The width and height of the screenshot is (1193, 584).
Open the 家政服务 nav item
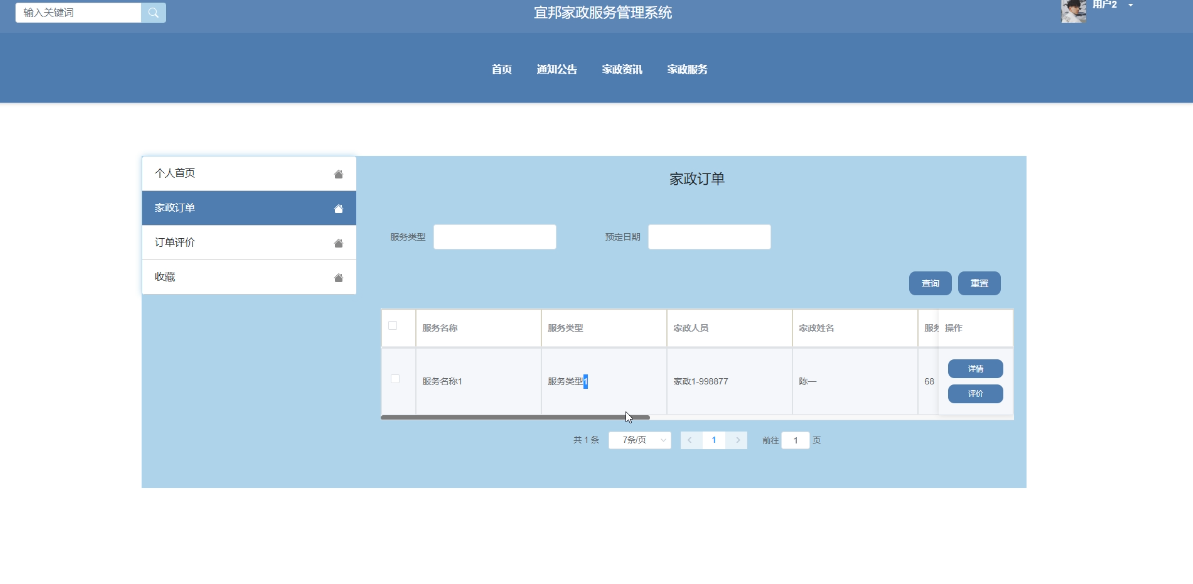pyautogui.click(x=688, y=69)
